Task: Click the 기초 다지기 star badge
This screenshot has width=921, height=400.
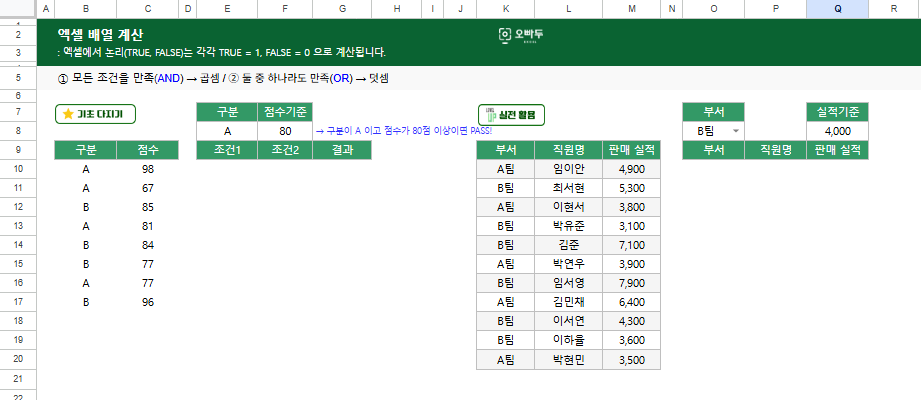Action: 95,114
